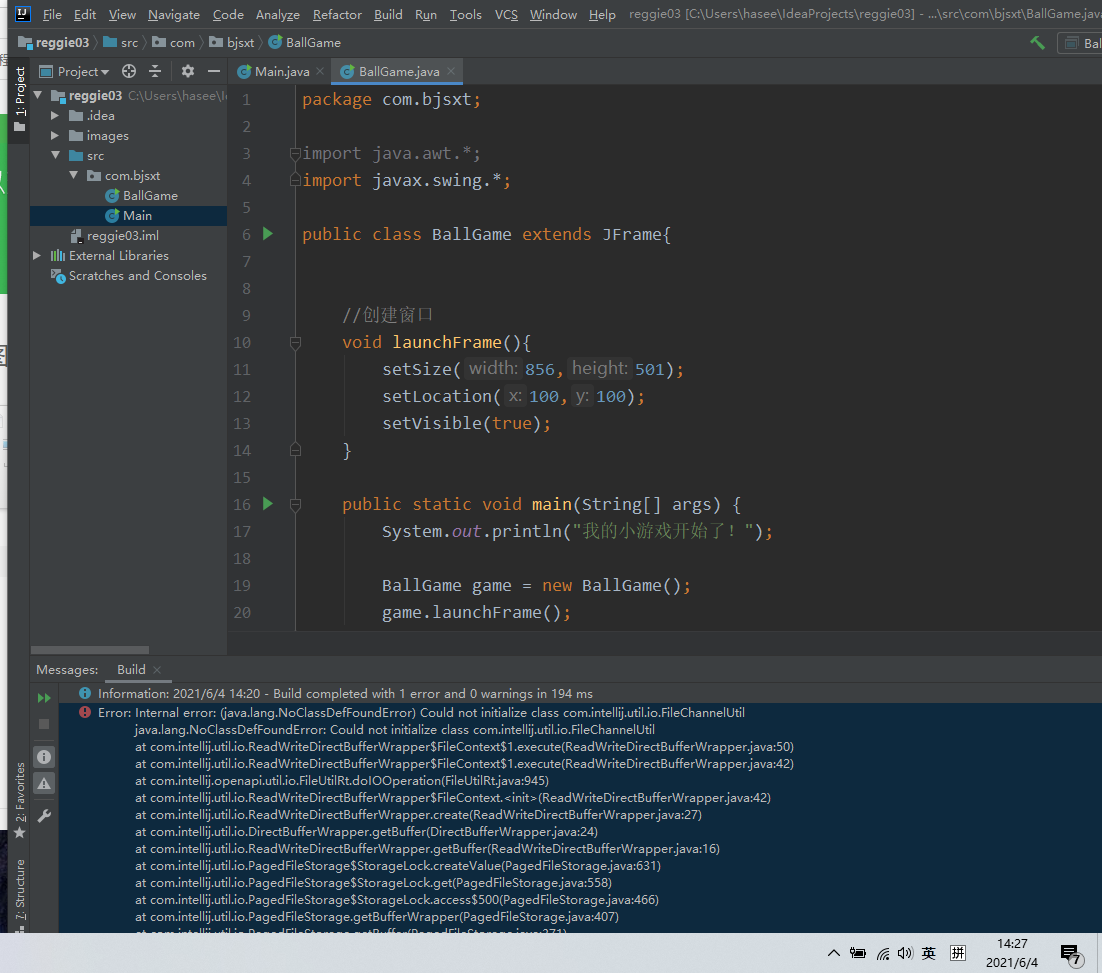Close the BallGame.java editor tab
Image resolution: width=1102 pixels, height=973 pixels.
450,71
